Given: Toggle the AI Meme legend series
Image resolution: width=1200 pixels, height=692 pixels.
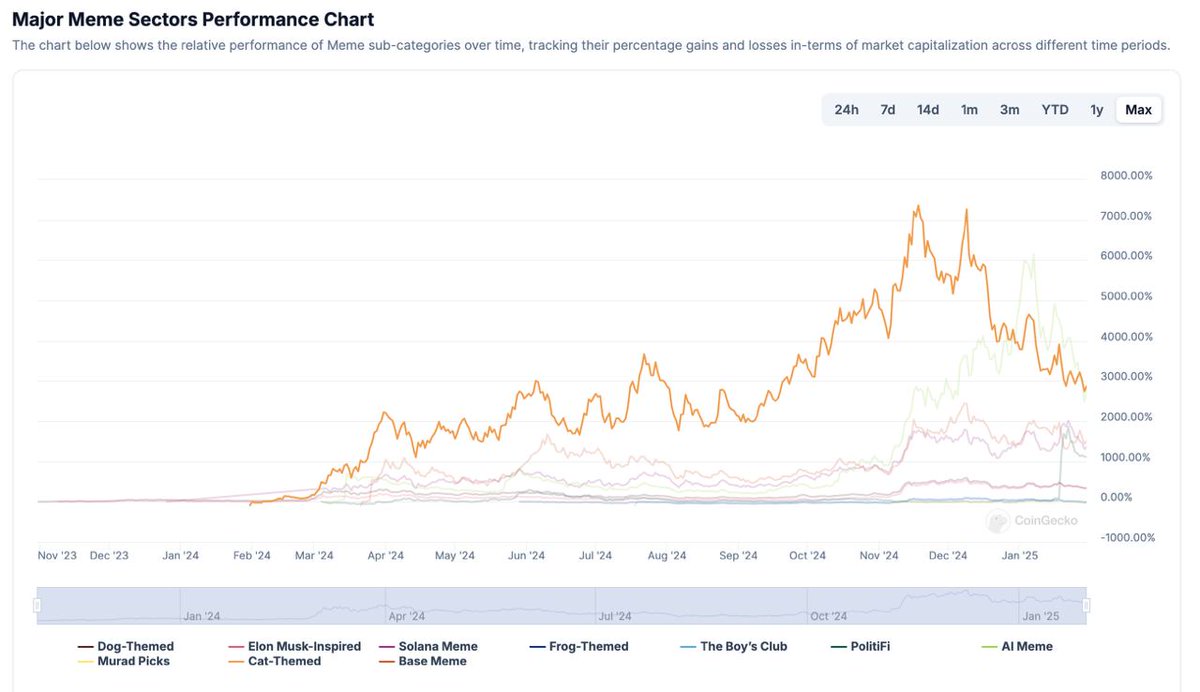Looking at the screenshot, I should click(x=1017, y=646).
